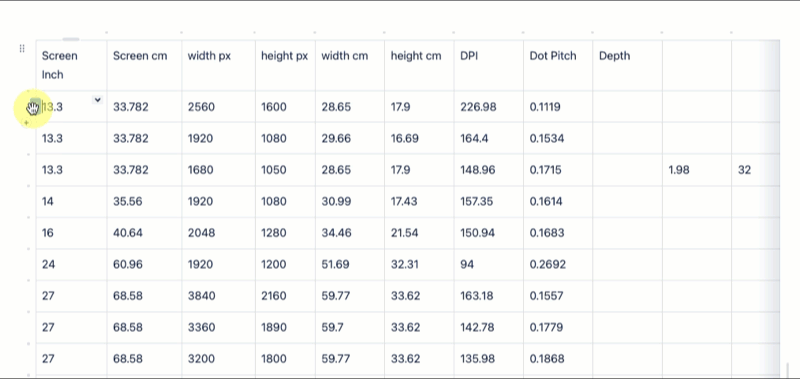The width and height of the screenshot is (800, 379).
Task: Click the width px column header
Action: coord(218,65)
